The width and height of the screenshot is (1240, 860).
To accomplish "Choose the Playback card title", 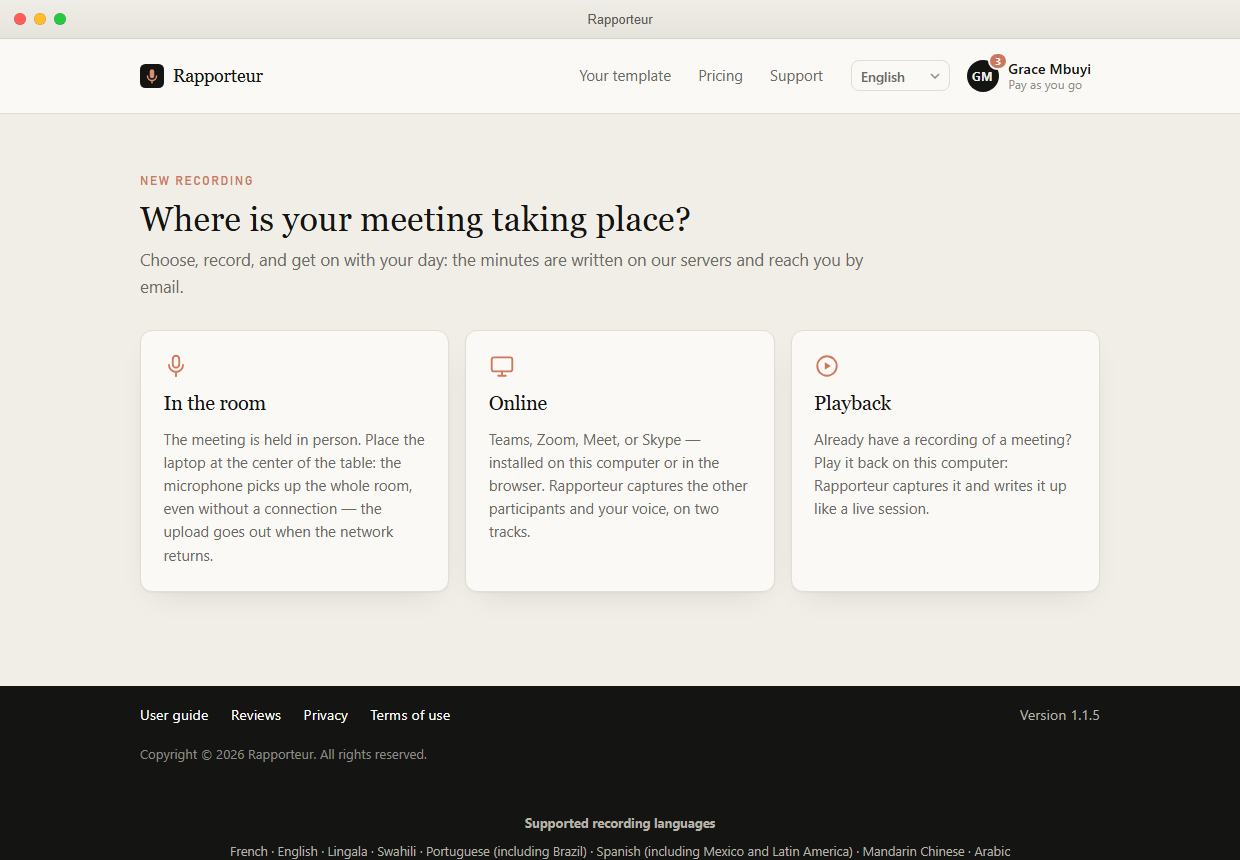I will pos(852,403).
